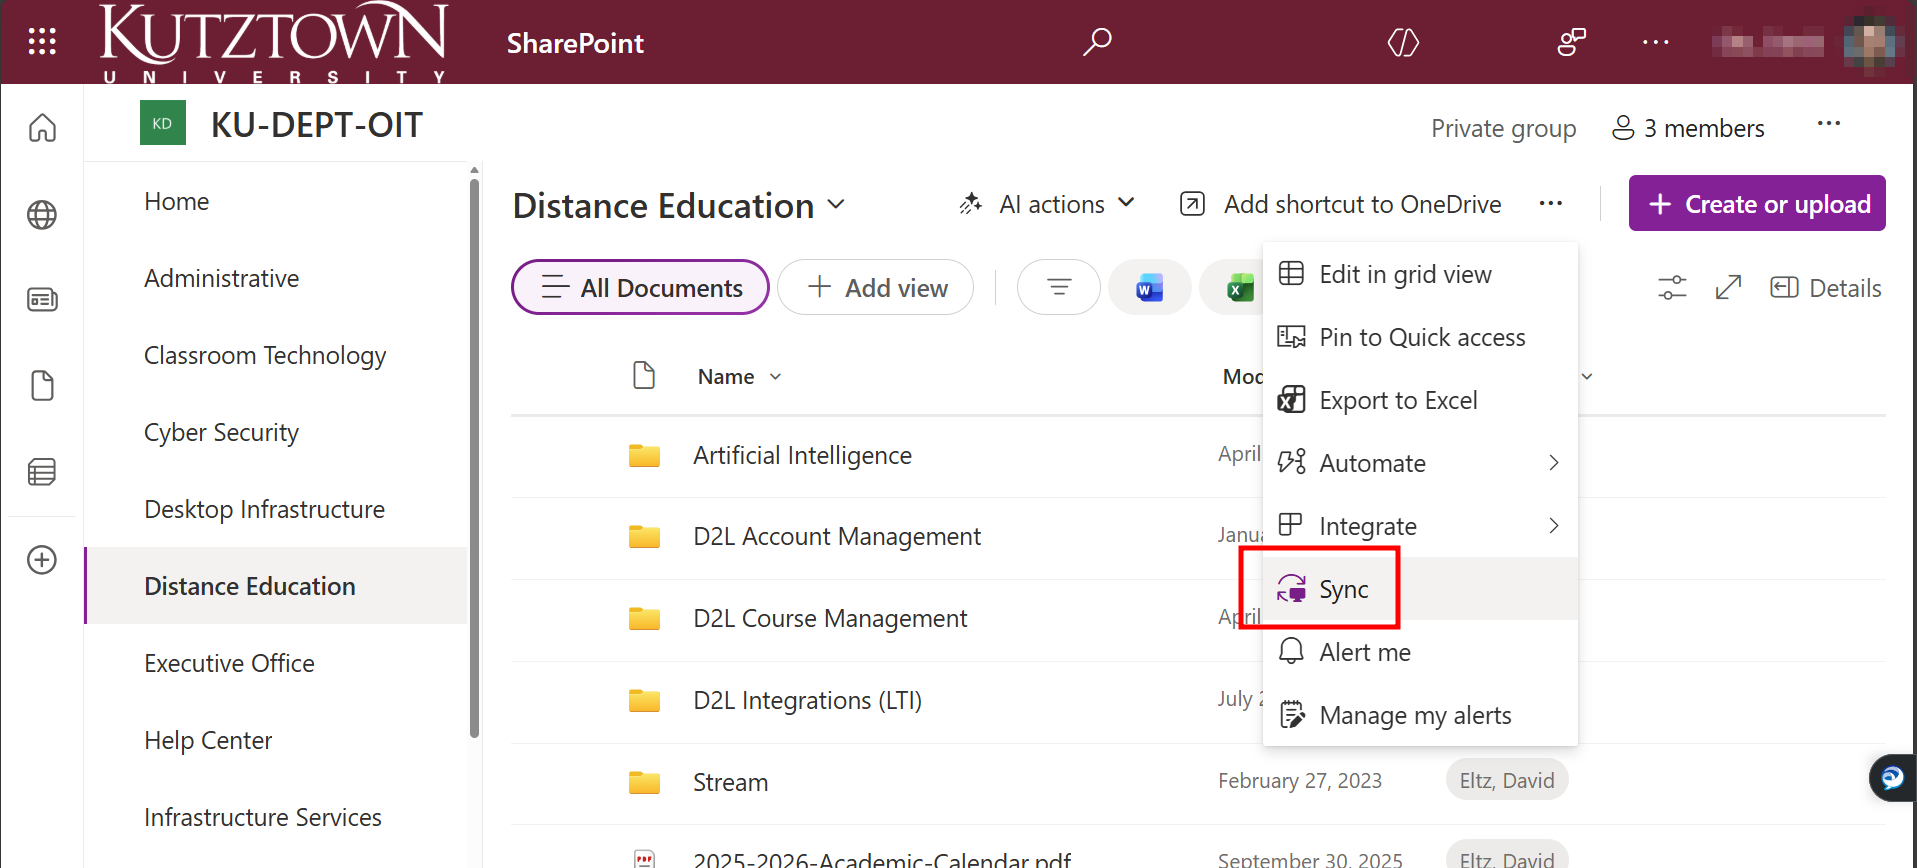
Task: Open My lists icon in rail
Action: click(42, 472)
